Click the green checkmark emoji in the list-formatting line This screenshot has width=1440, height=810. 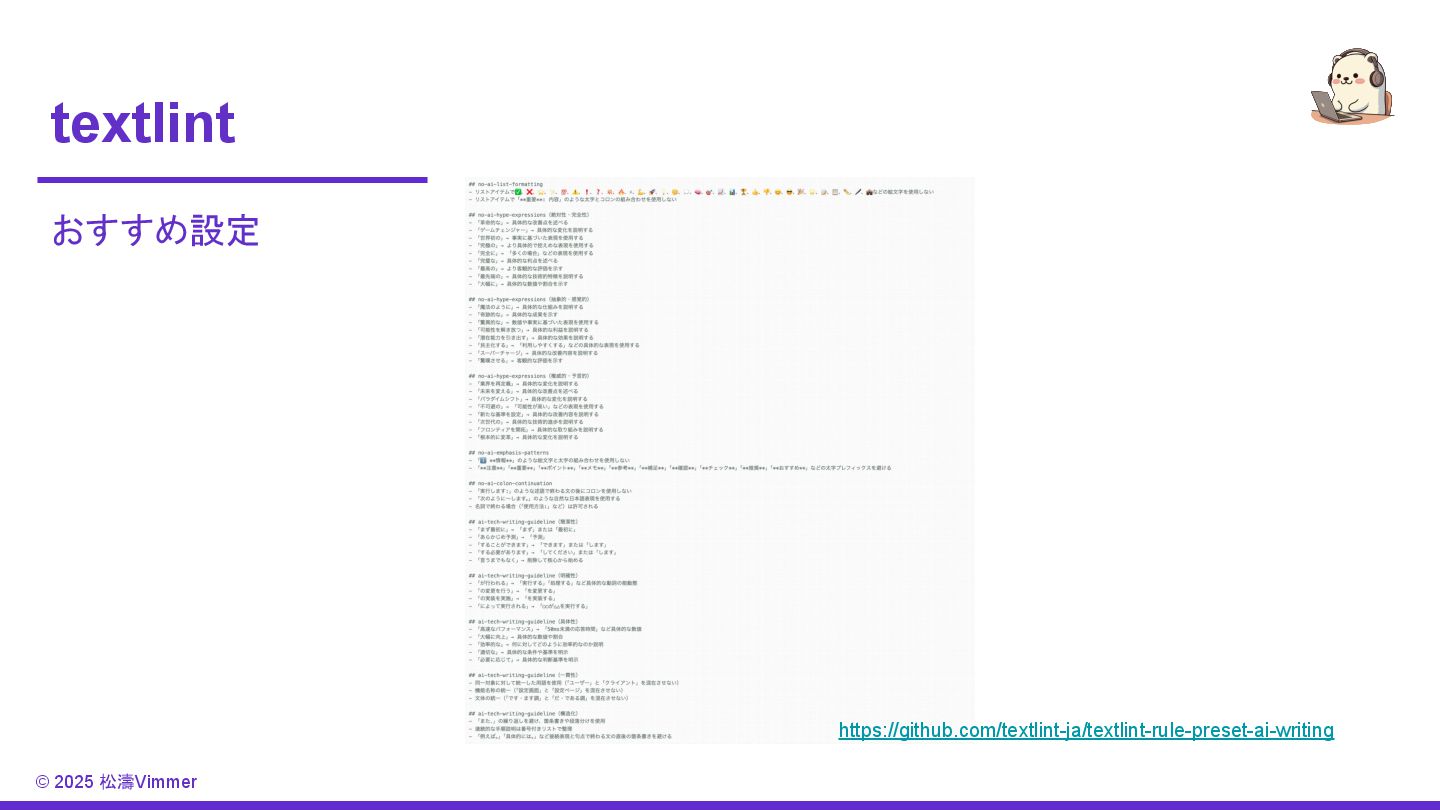pyautogui.click(x=518, y=192)
